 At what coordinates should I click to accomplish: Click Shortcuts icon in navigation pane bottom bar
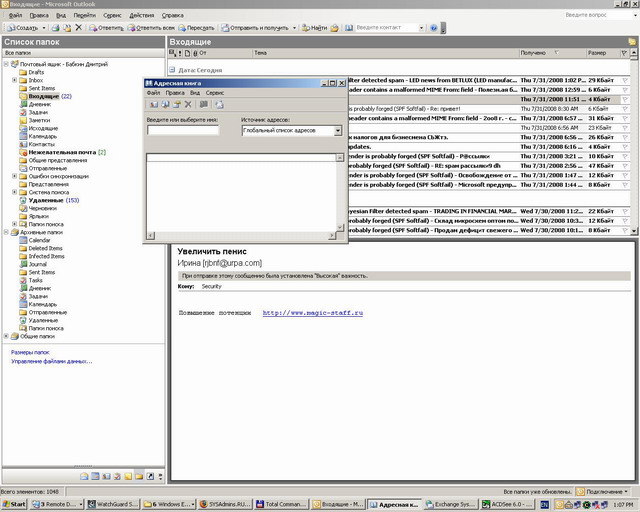[150, 476]
